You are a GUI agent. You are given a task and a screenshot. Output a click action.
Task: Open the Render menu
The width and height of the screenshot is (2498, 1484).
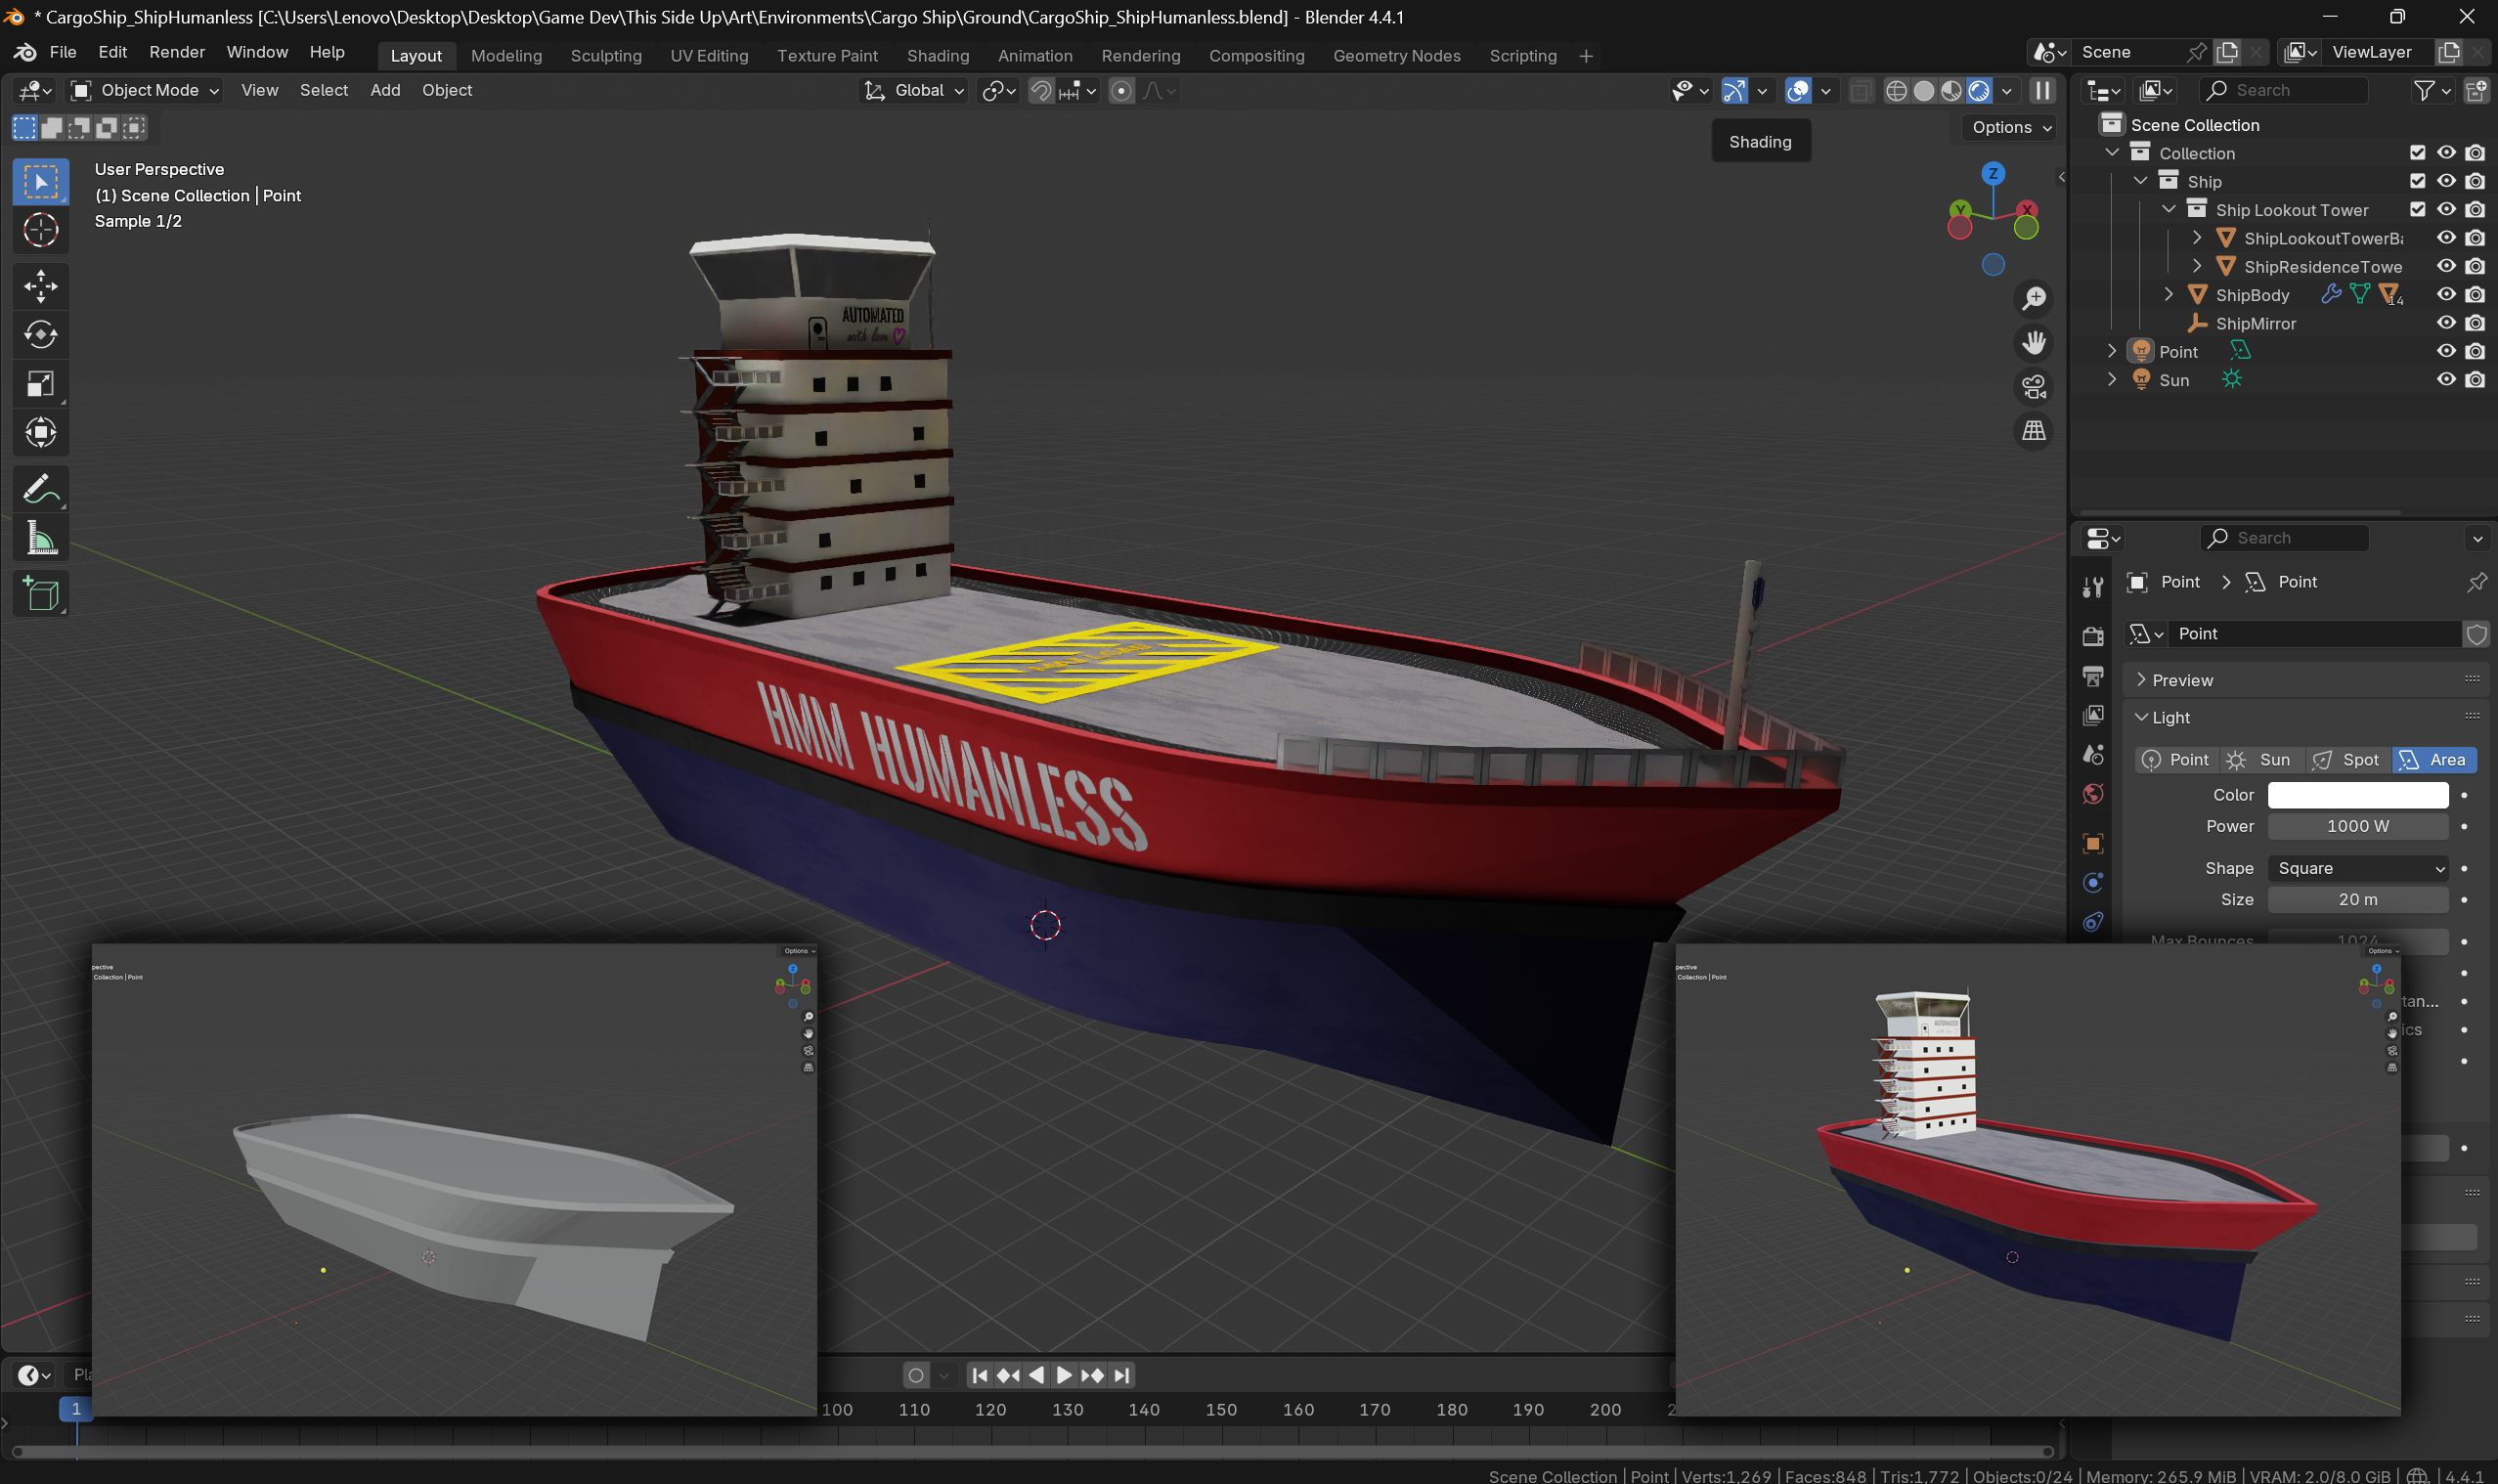[176, 52]
